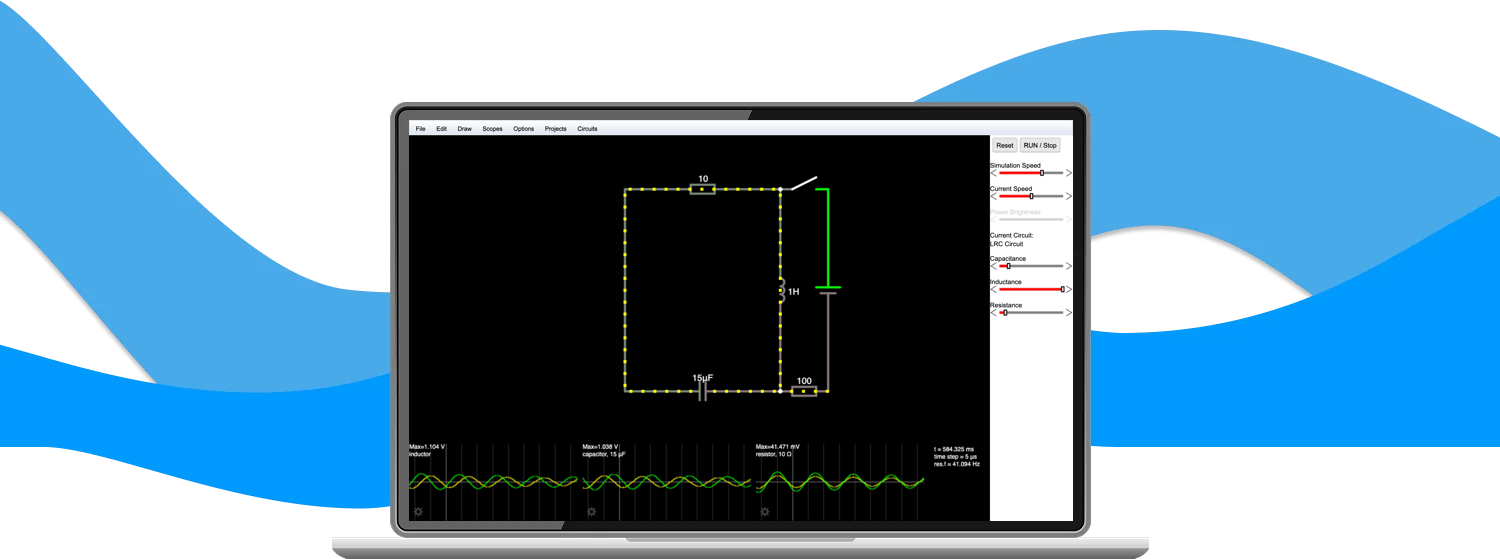
Task: Open the Edit menu
Action: click(x=442, y=128)
